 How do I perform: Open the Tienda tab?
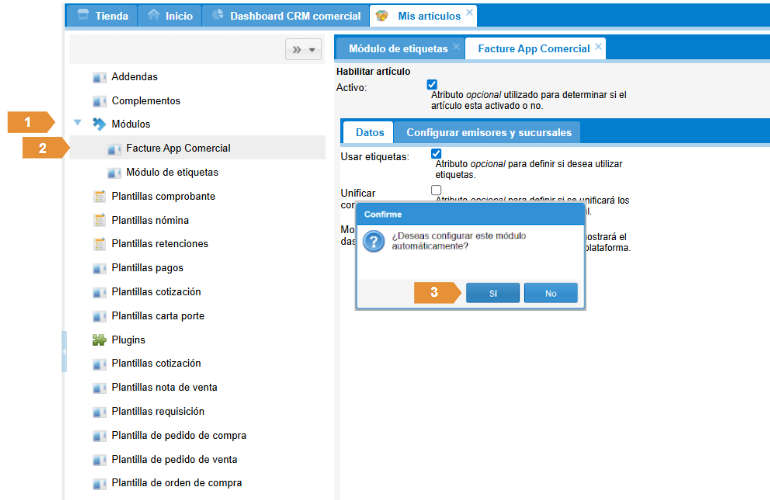click(102, 16)
